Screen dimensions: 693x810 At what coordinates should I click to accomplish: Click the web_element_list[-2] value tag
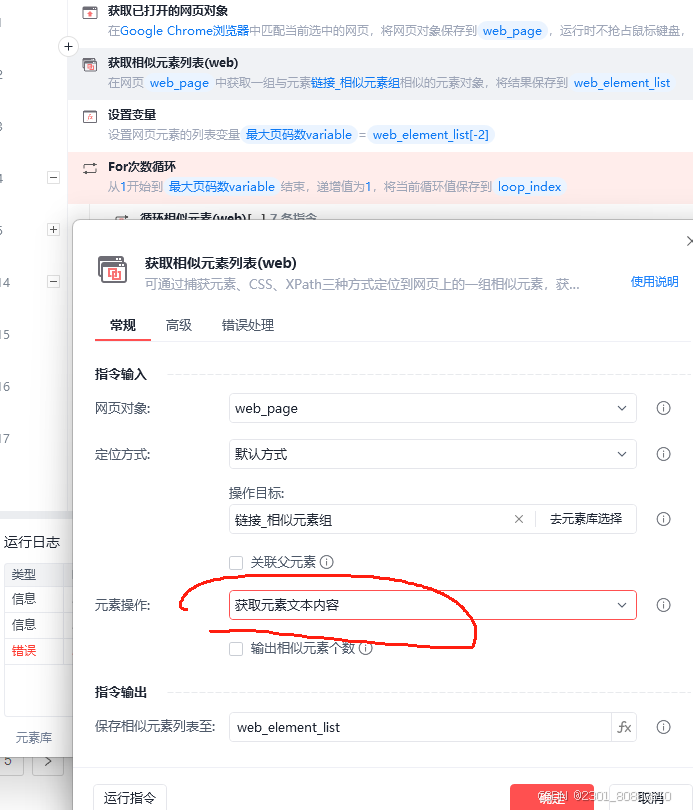click(431, 135)
